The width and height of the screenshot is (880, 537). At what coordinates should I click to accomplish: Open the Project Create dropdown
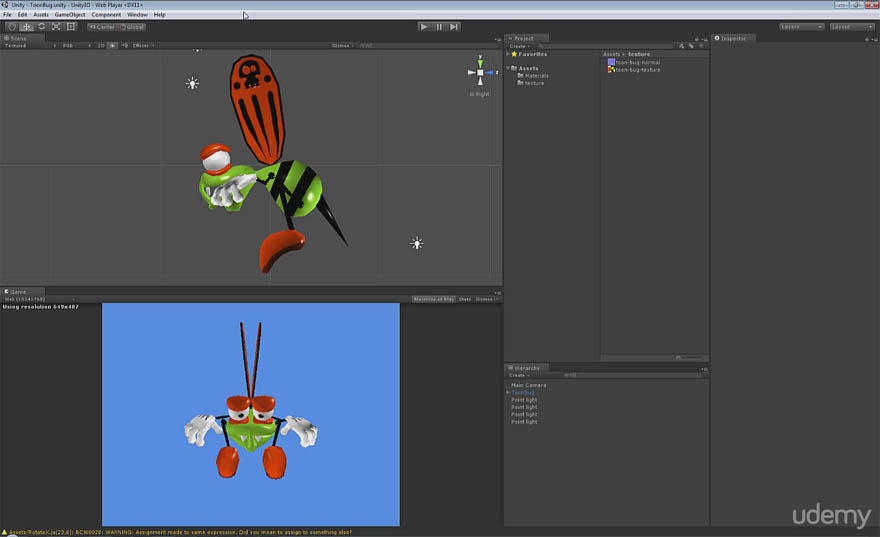(519, 46)
